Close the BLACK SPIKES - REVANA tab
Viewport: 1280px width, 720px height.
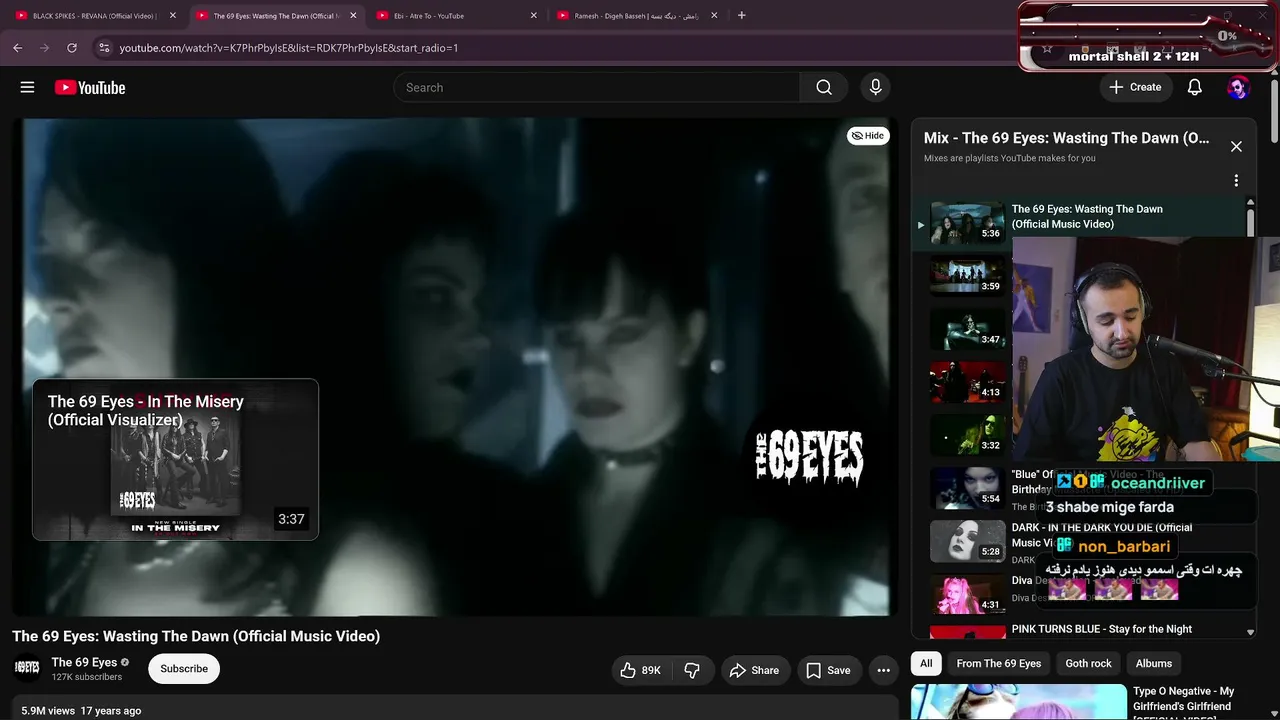click(172, 15)
